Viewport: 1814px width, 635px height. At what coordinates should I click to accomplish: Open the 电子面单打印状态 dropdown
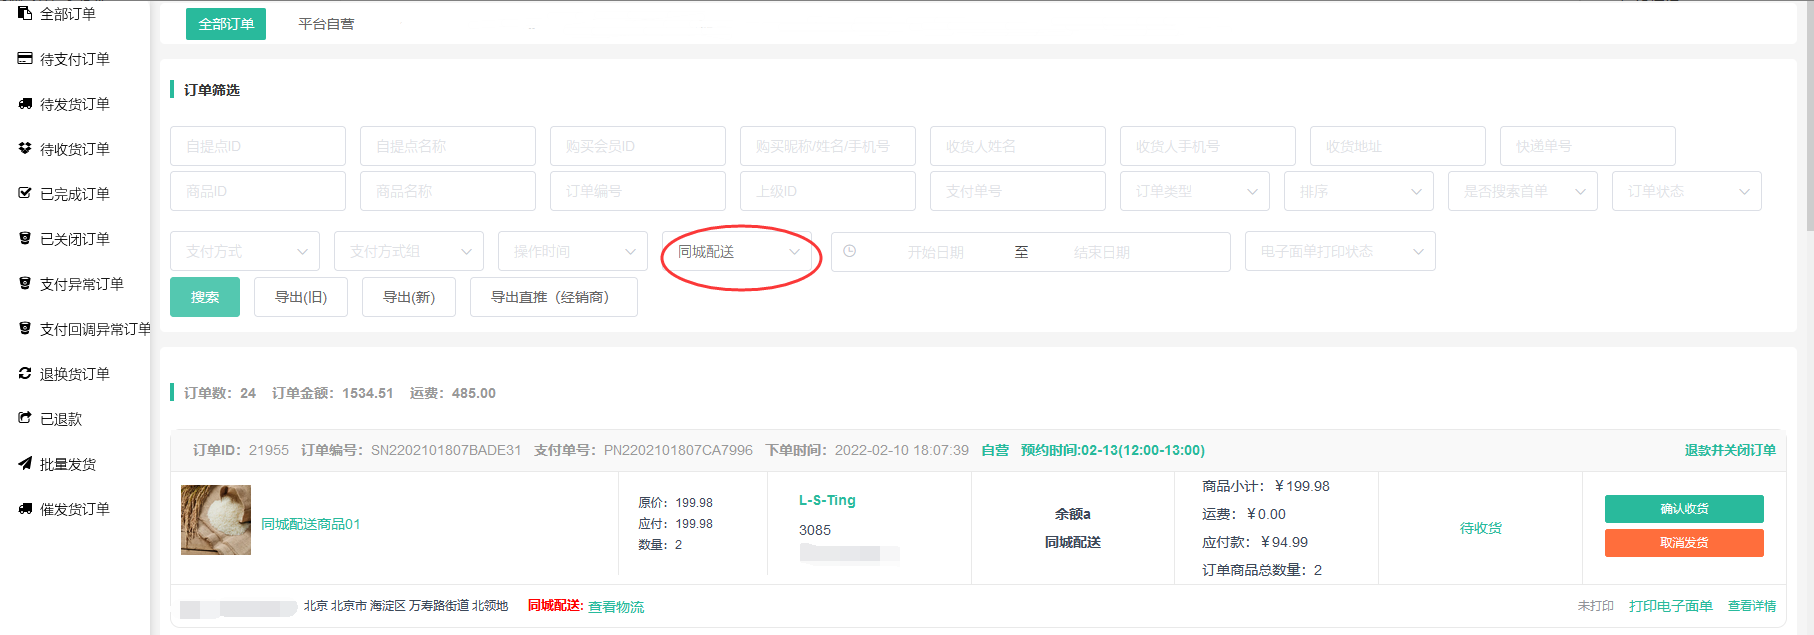coord(1339,252)
